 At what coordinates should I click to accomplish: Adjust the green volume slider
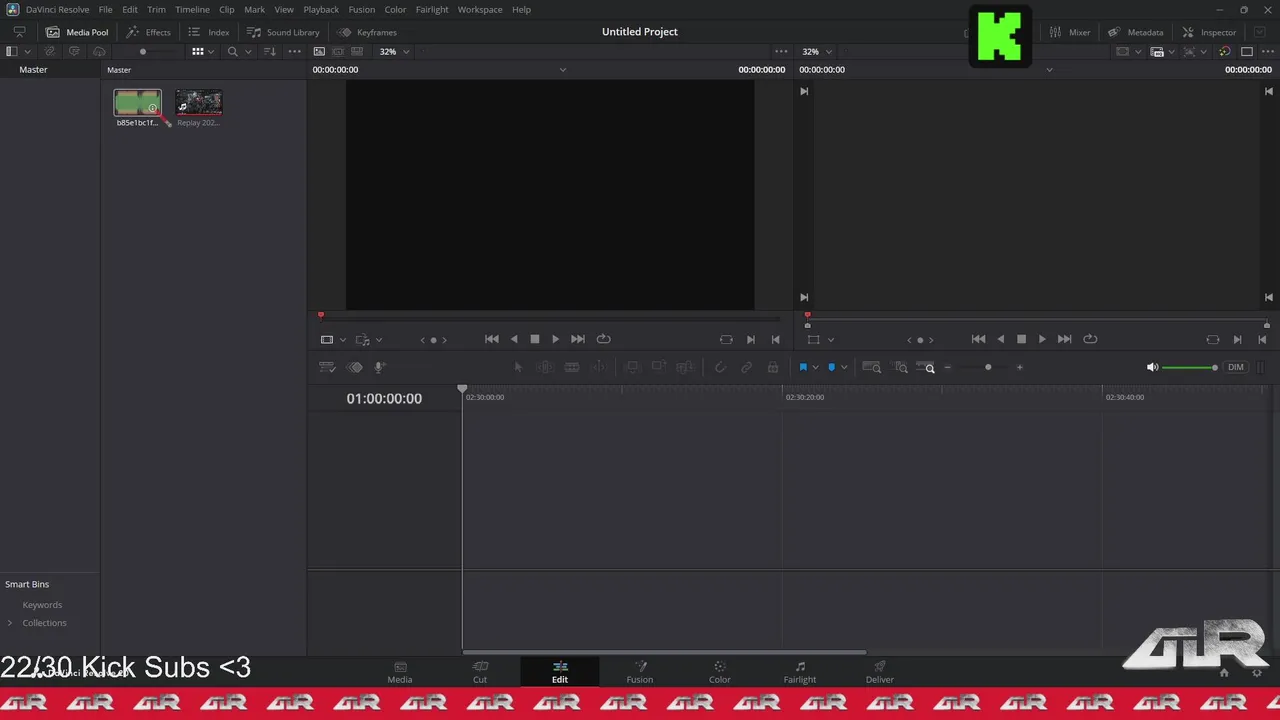(x=1190, y=368)
